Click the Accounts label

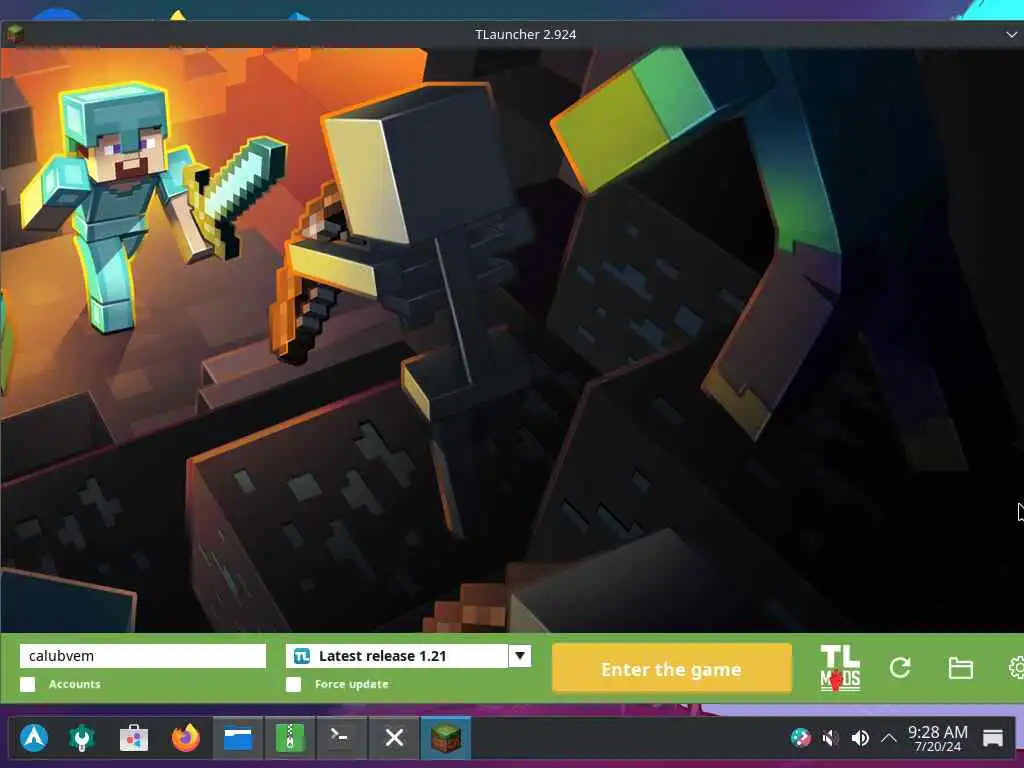point(74,684)
